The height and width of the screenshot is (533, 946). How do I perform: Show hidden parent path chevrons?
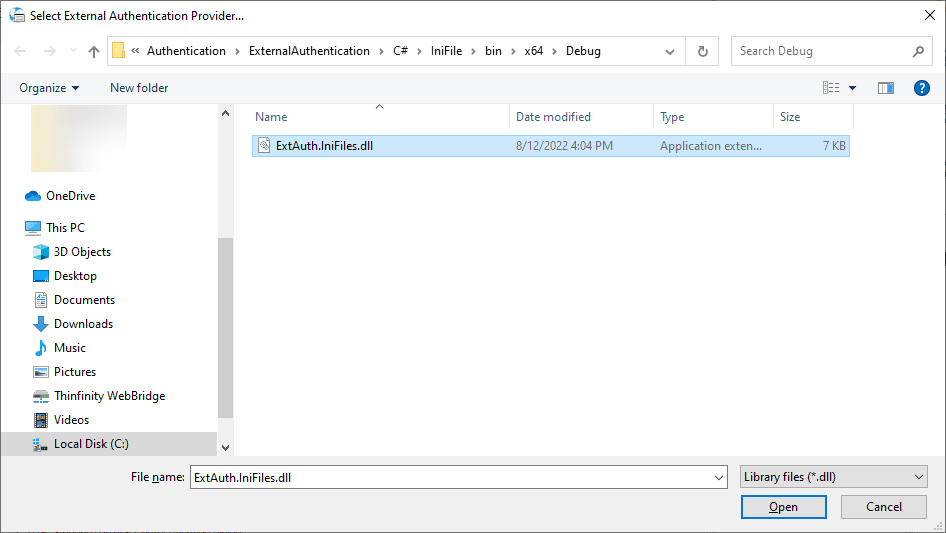[135, 51]
